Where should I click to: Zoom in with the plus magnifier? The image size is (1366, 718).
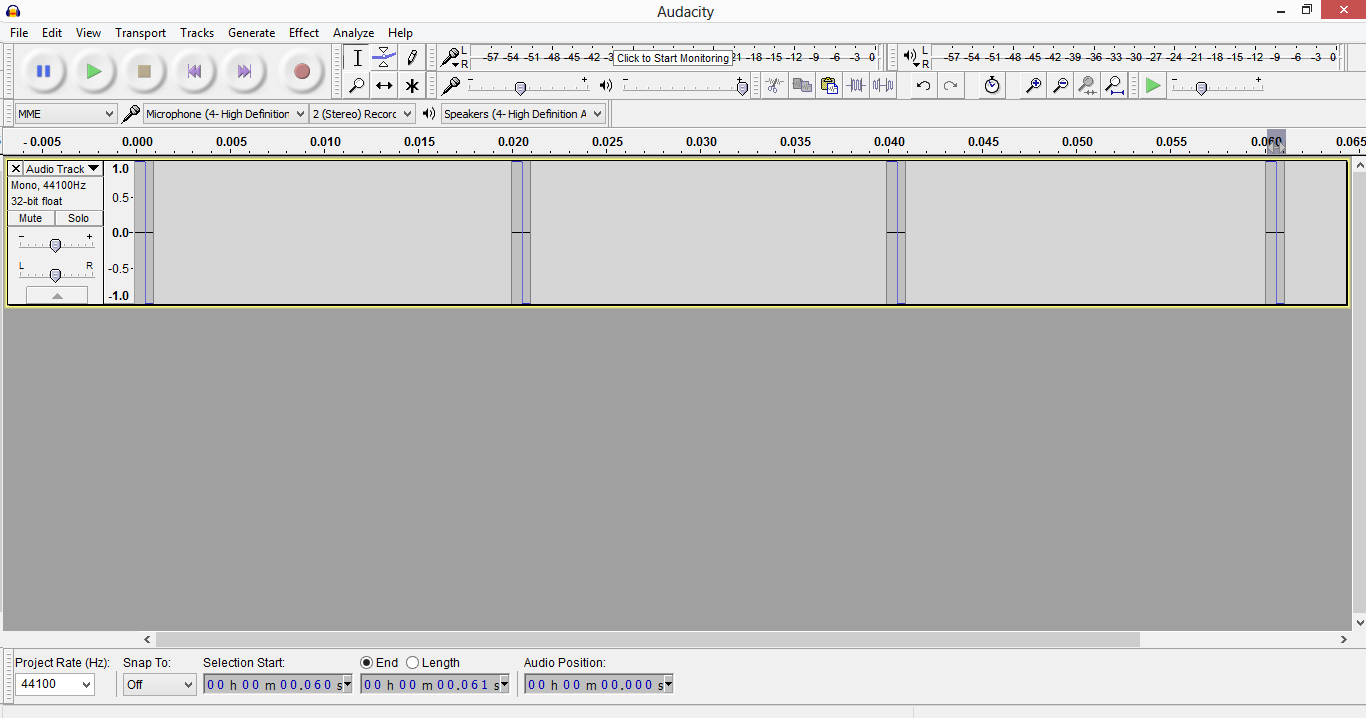1034,85
